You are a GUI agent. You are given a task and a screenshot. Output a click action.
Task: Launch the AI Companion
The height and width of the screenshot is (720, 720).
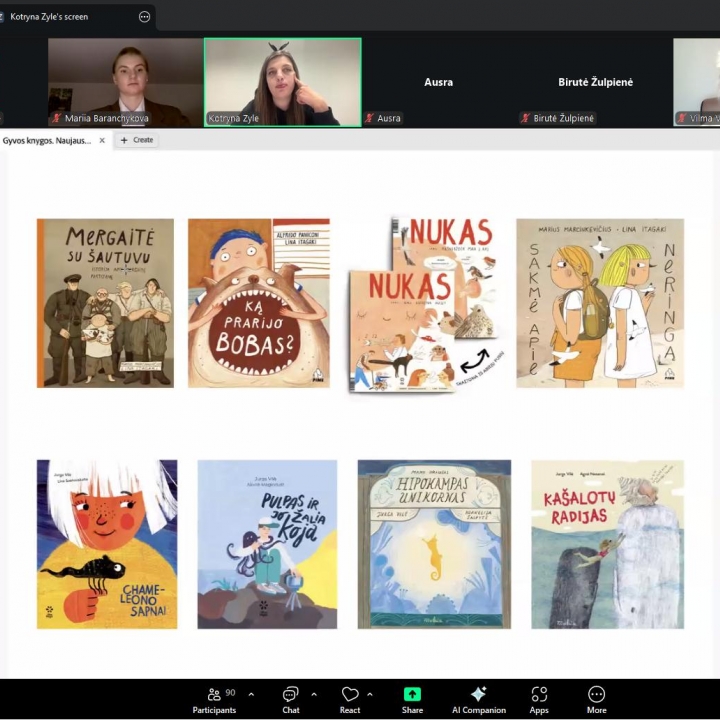478,697
